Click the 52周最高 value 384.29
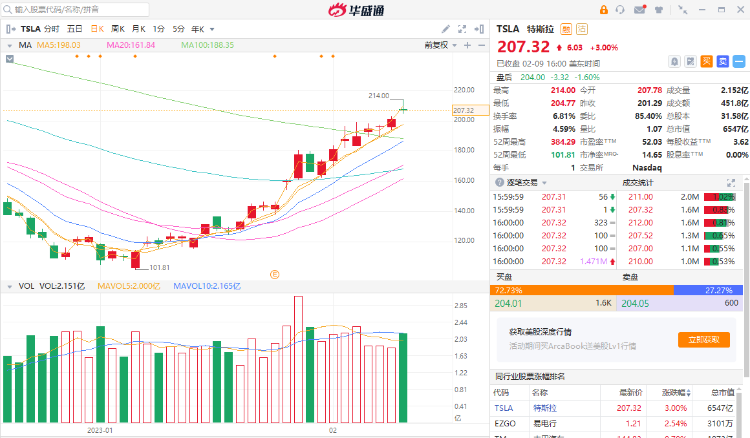 [x=563, y=142]
